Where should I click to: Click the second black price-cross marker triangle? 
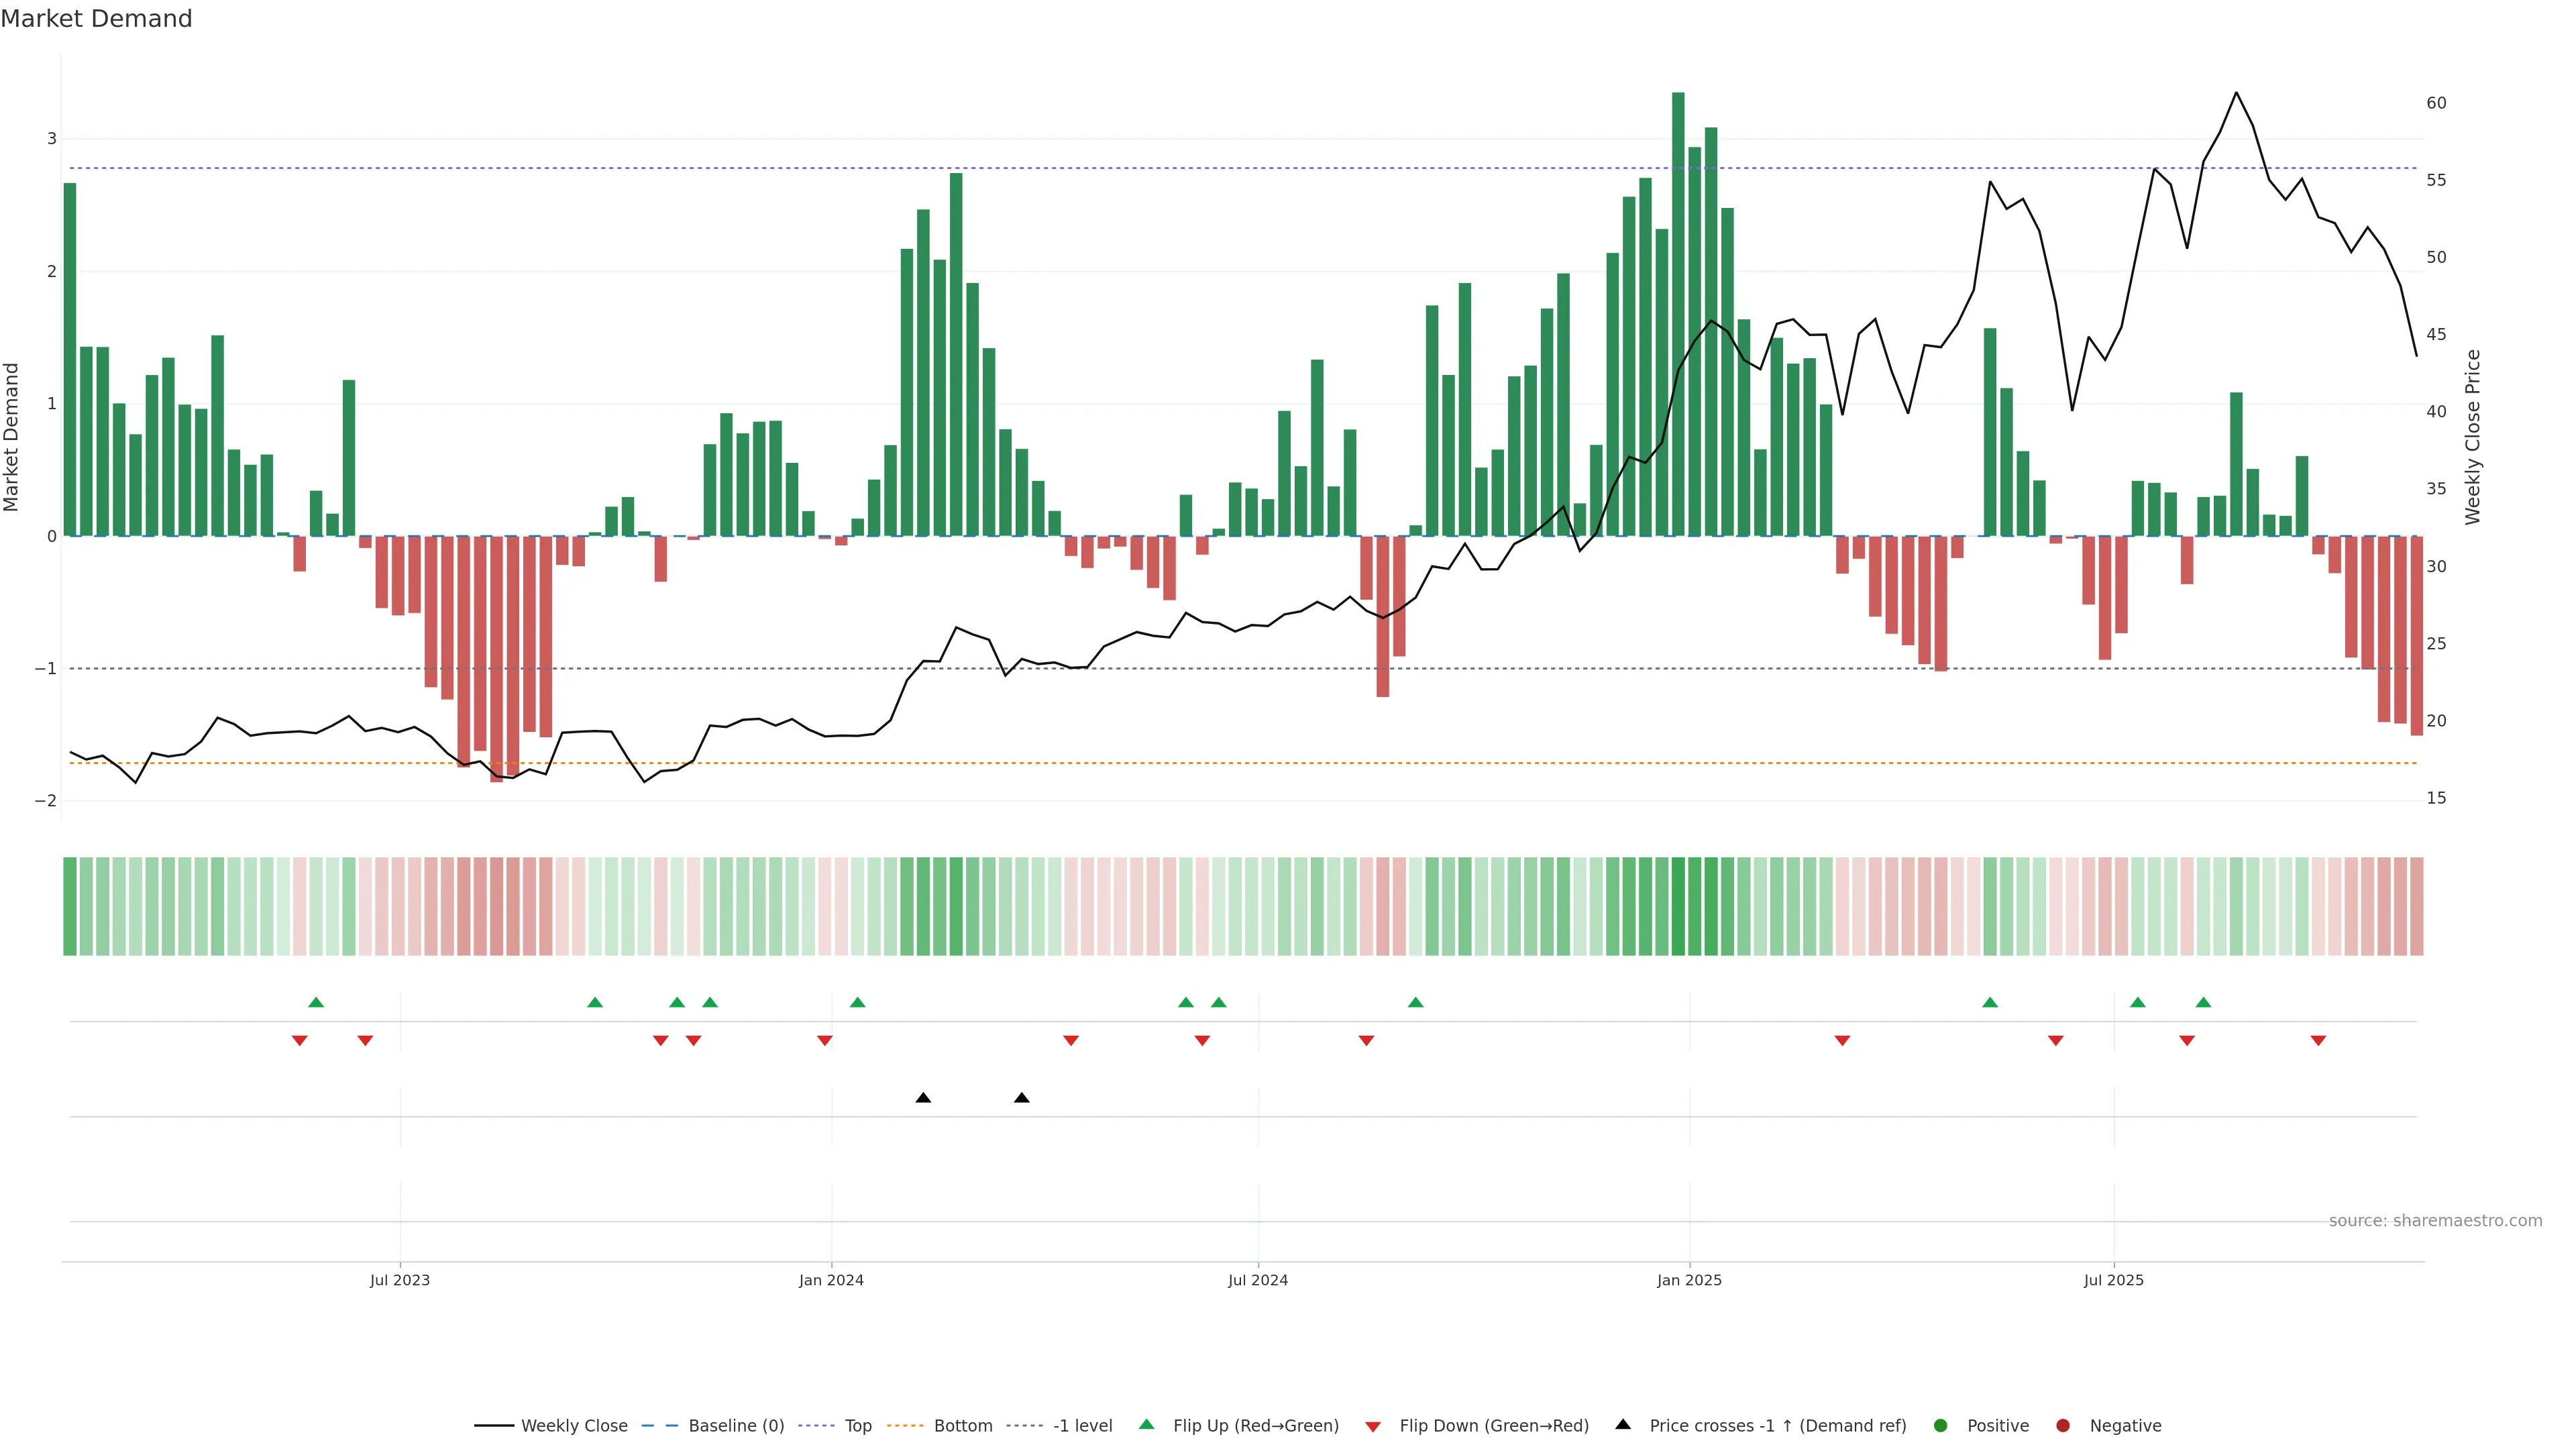[x=1021, y=1098]
